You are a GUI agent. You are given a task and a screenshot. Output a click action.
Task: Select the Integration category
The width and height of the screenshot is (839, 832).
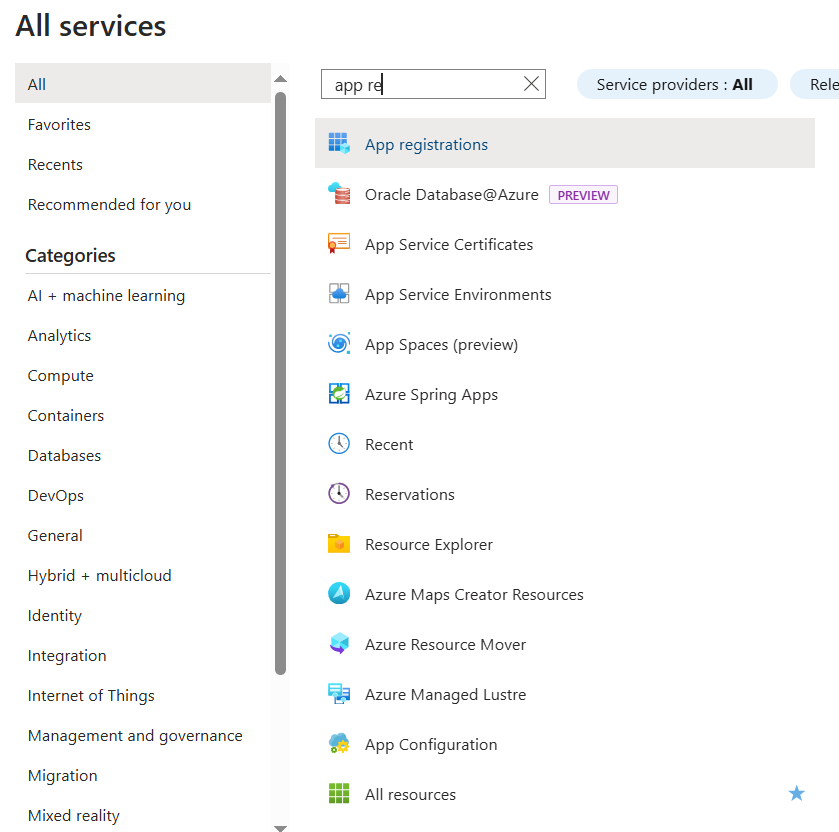point(67,656)
